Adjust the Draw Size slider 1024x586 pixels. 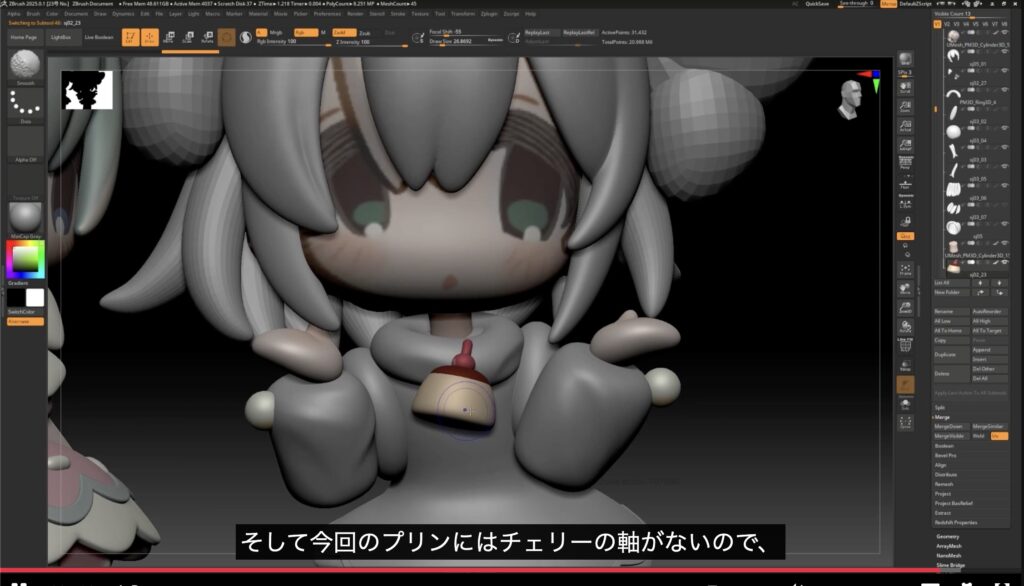tap(466, 42)
